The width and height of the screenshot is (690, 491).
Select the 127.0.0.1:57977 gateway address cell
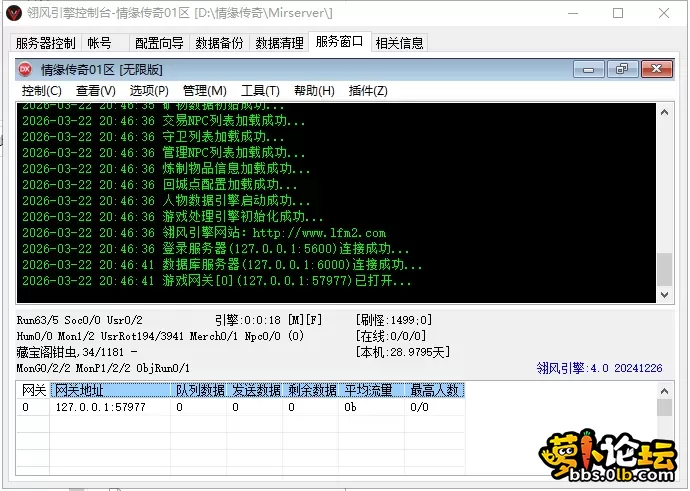tap(110, 407)
